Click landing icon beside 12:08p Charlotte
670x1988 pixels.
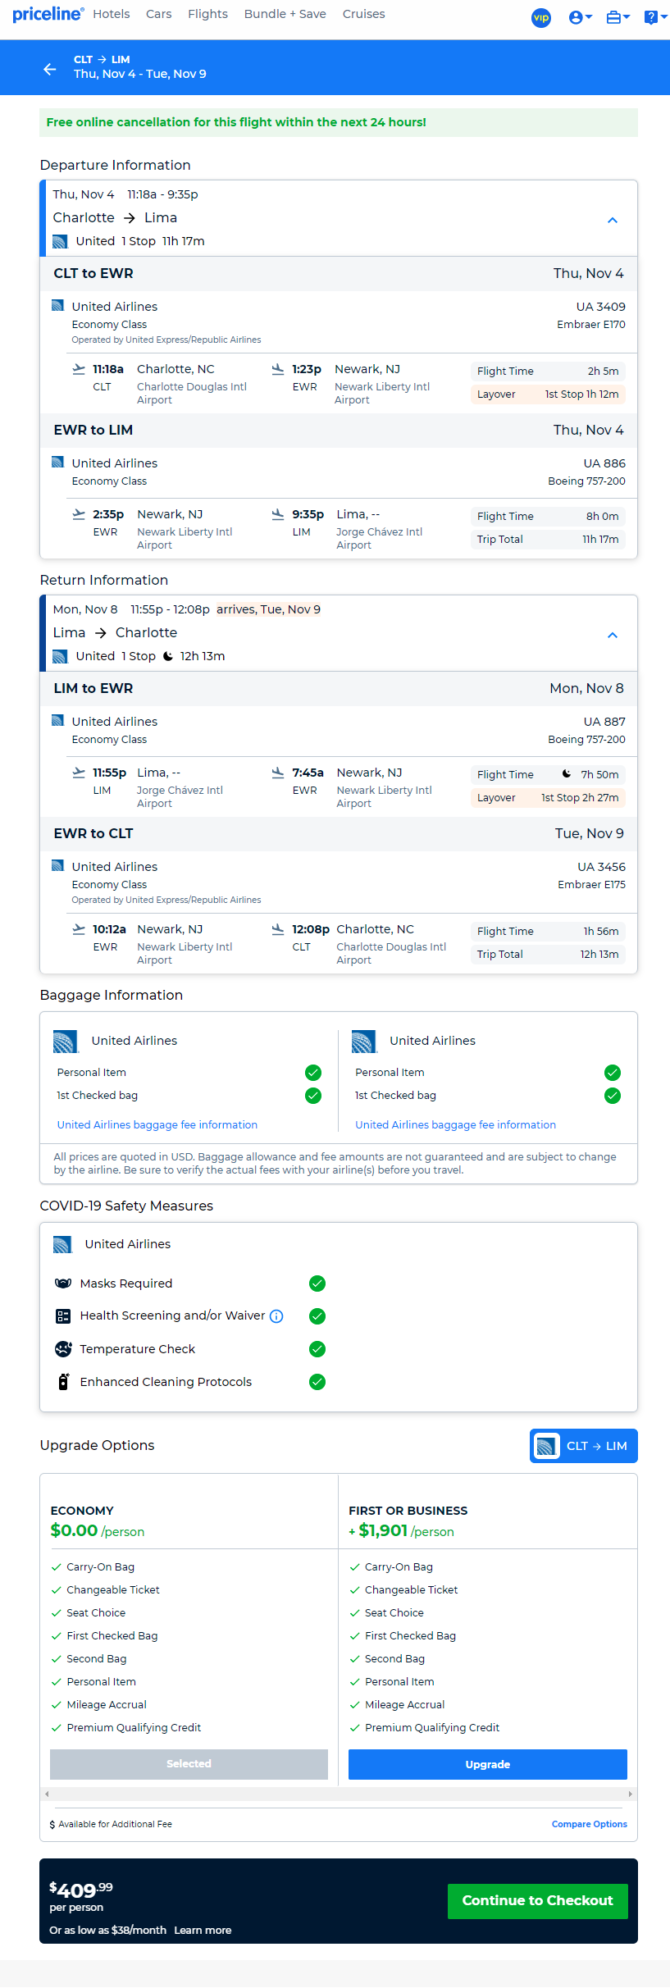pos(278,929)
